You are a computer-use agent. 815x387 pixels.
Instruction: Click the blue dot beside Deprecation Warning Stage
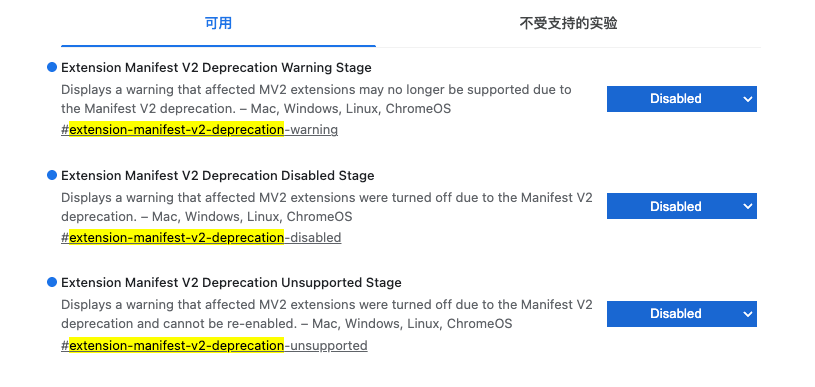click(51, 67)
